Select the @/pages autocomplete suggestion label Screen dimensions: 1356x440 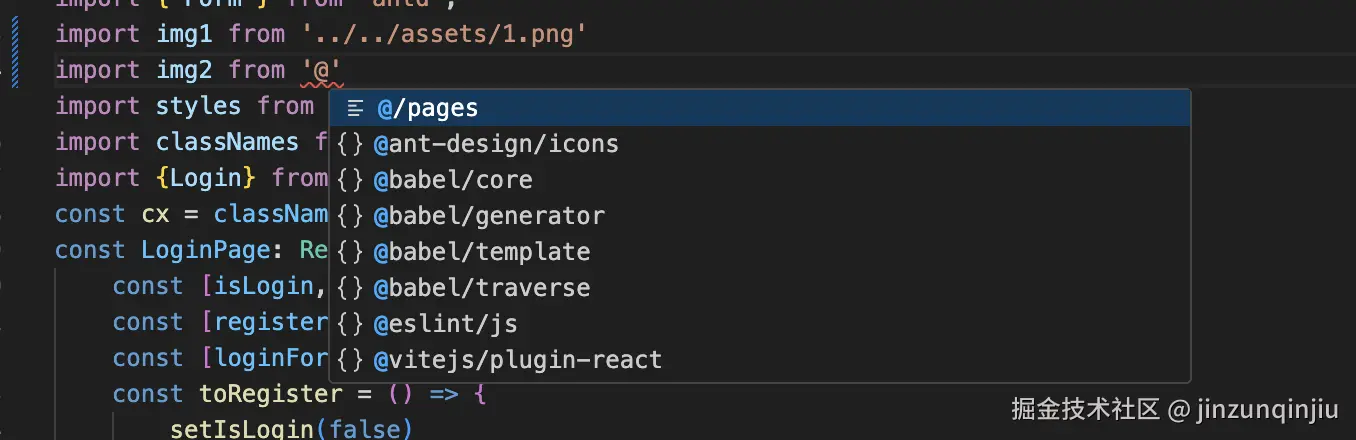point(427,108)
